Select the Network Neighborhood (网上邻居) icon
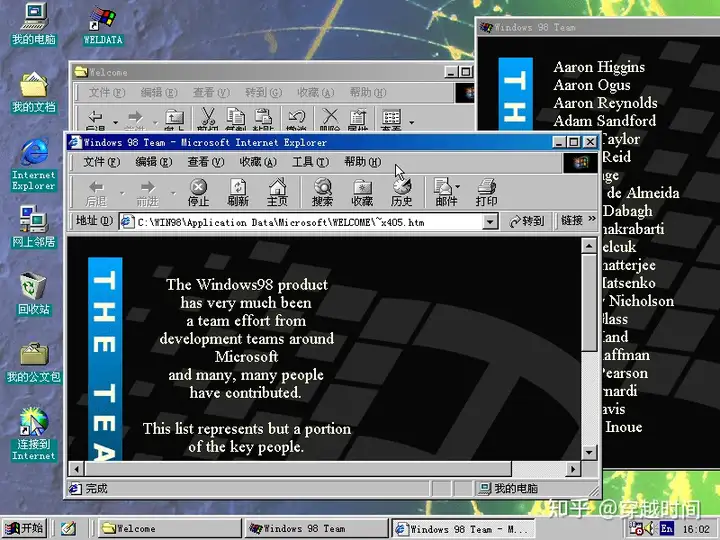 (x=34, y=226)
